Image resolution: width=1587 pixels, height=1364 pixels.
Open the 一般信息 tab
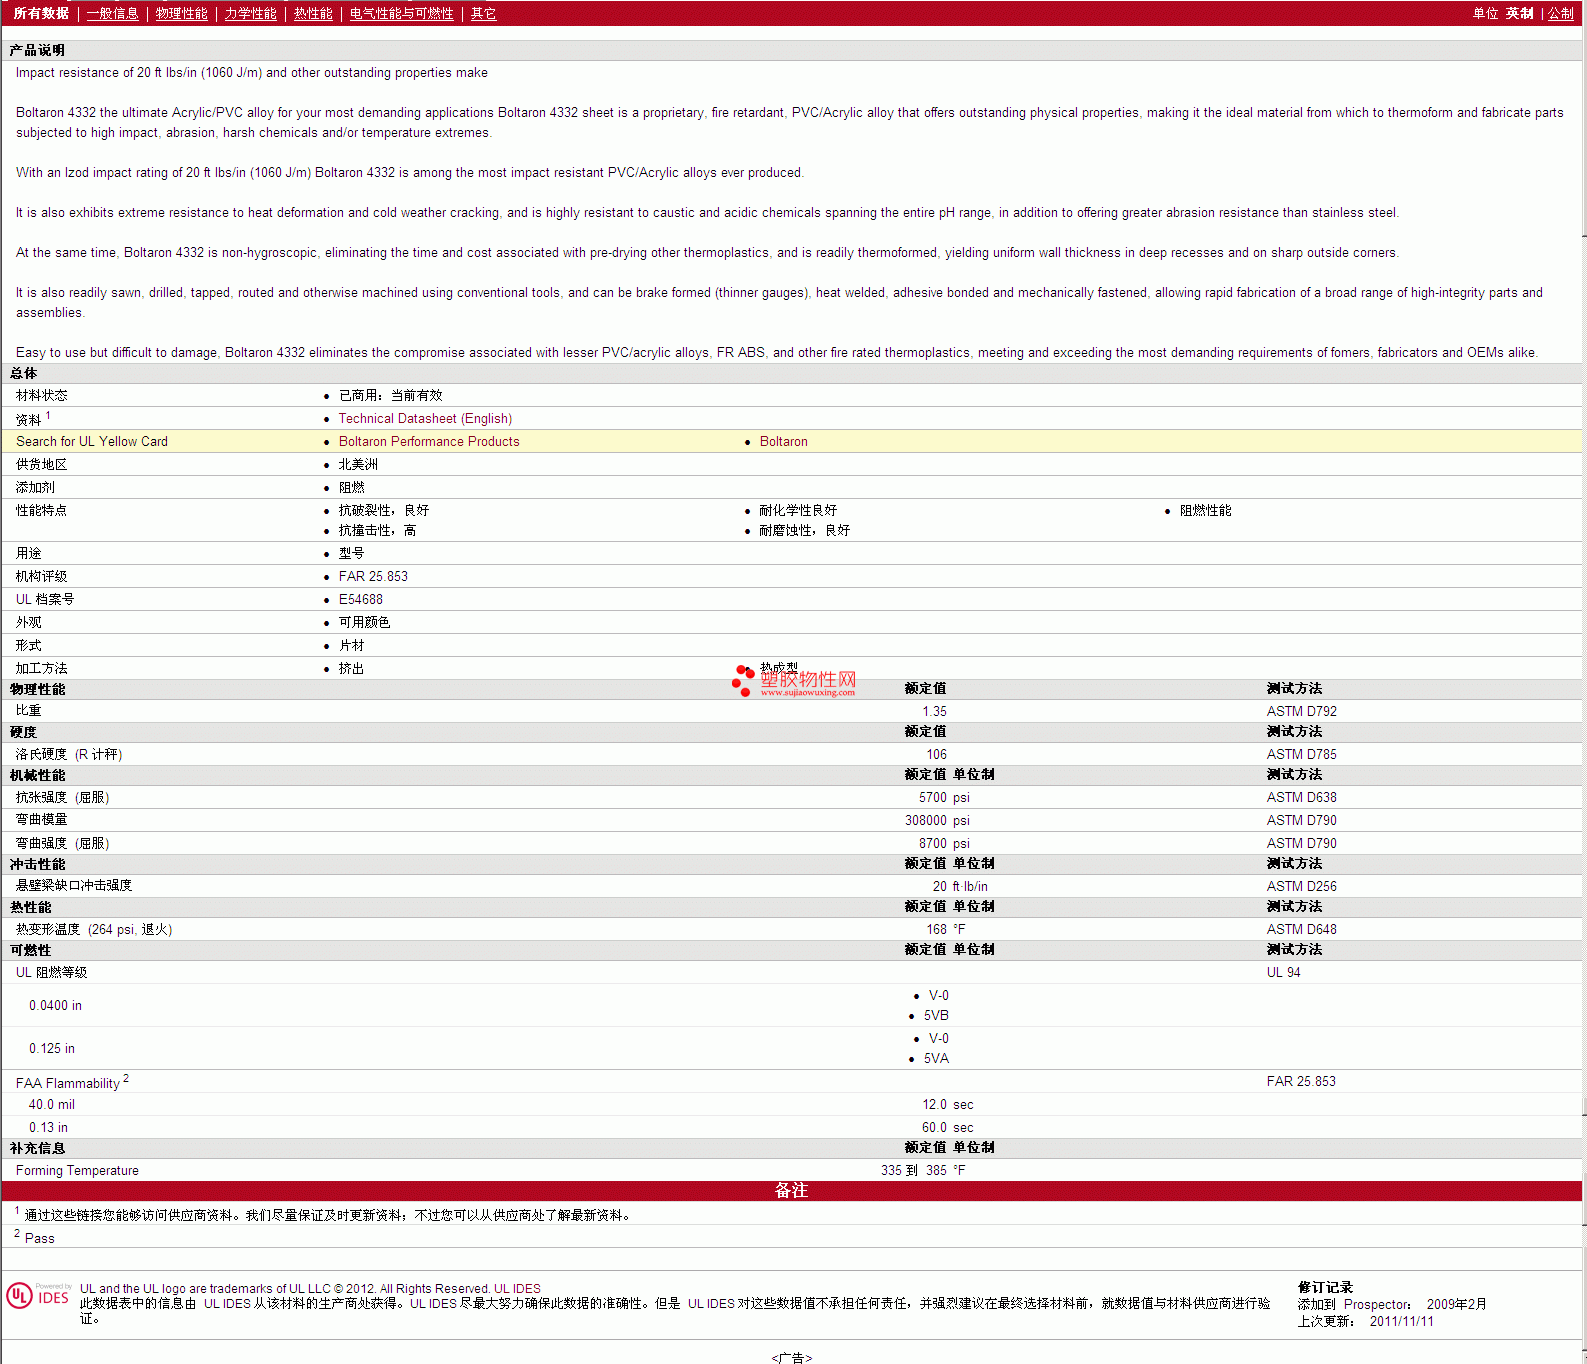coord(113,13)
